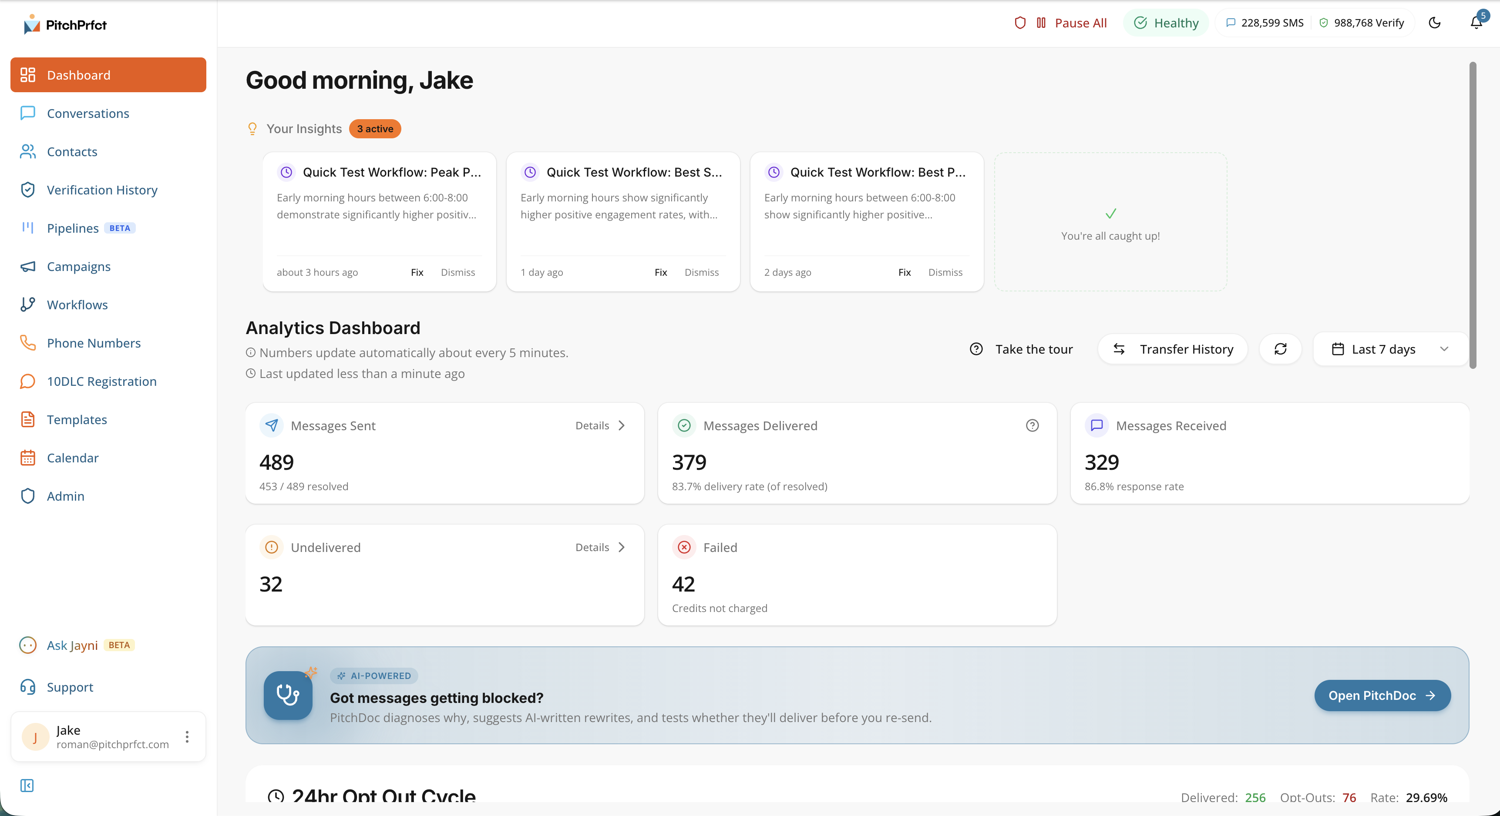Image resolution: width=1500 pixels, height=816 pixels.
Task: Click the Failed red X icon
Action: tap(684, 548)
